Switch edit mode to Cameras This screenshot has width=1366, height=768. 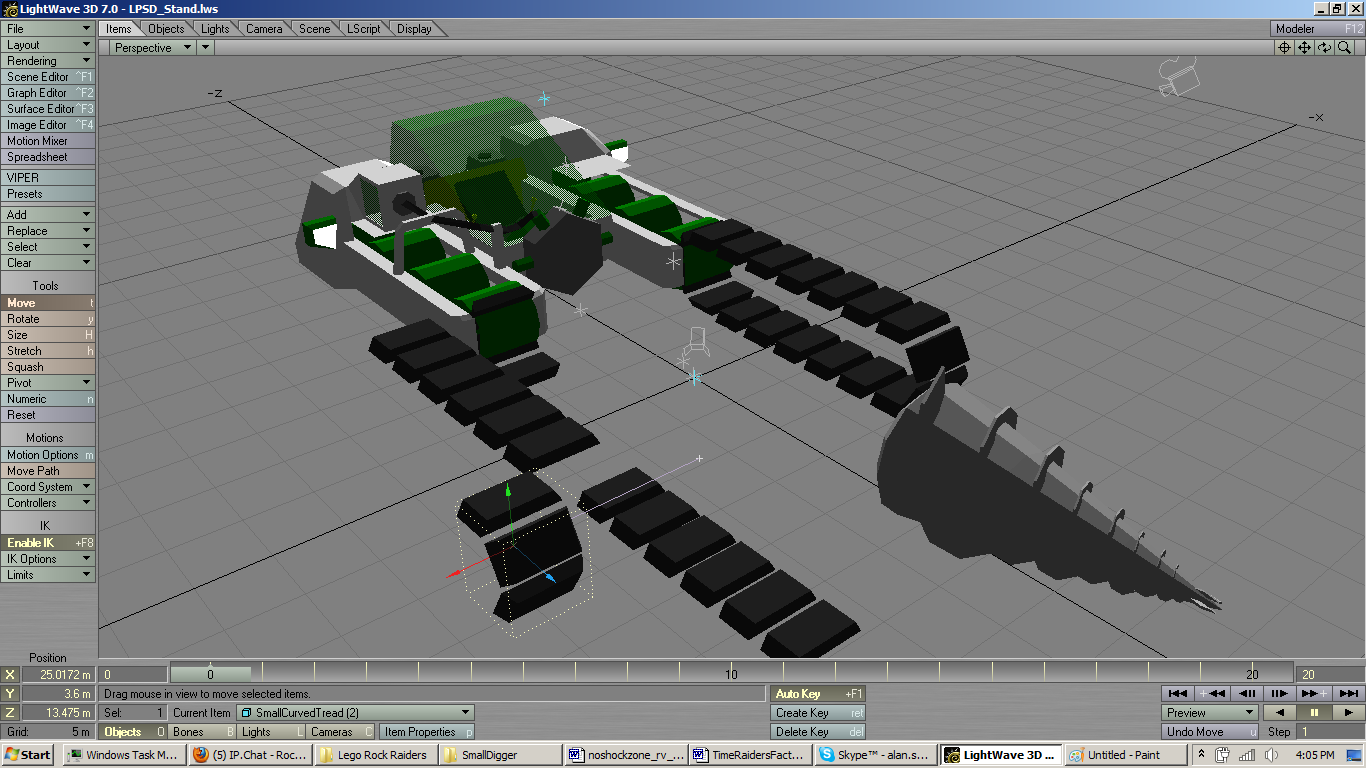341,732
